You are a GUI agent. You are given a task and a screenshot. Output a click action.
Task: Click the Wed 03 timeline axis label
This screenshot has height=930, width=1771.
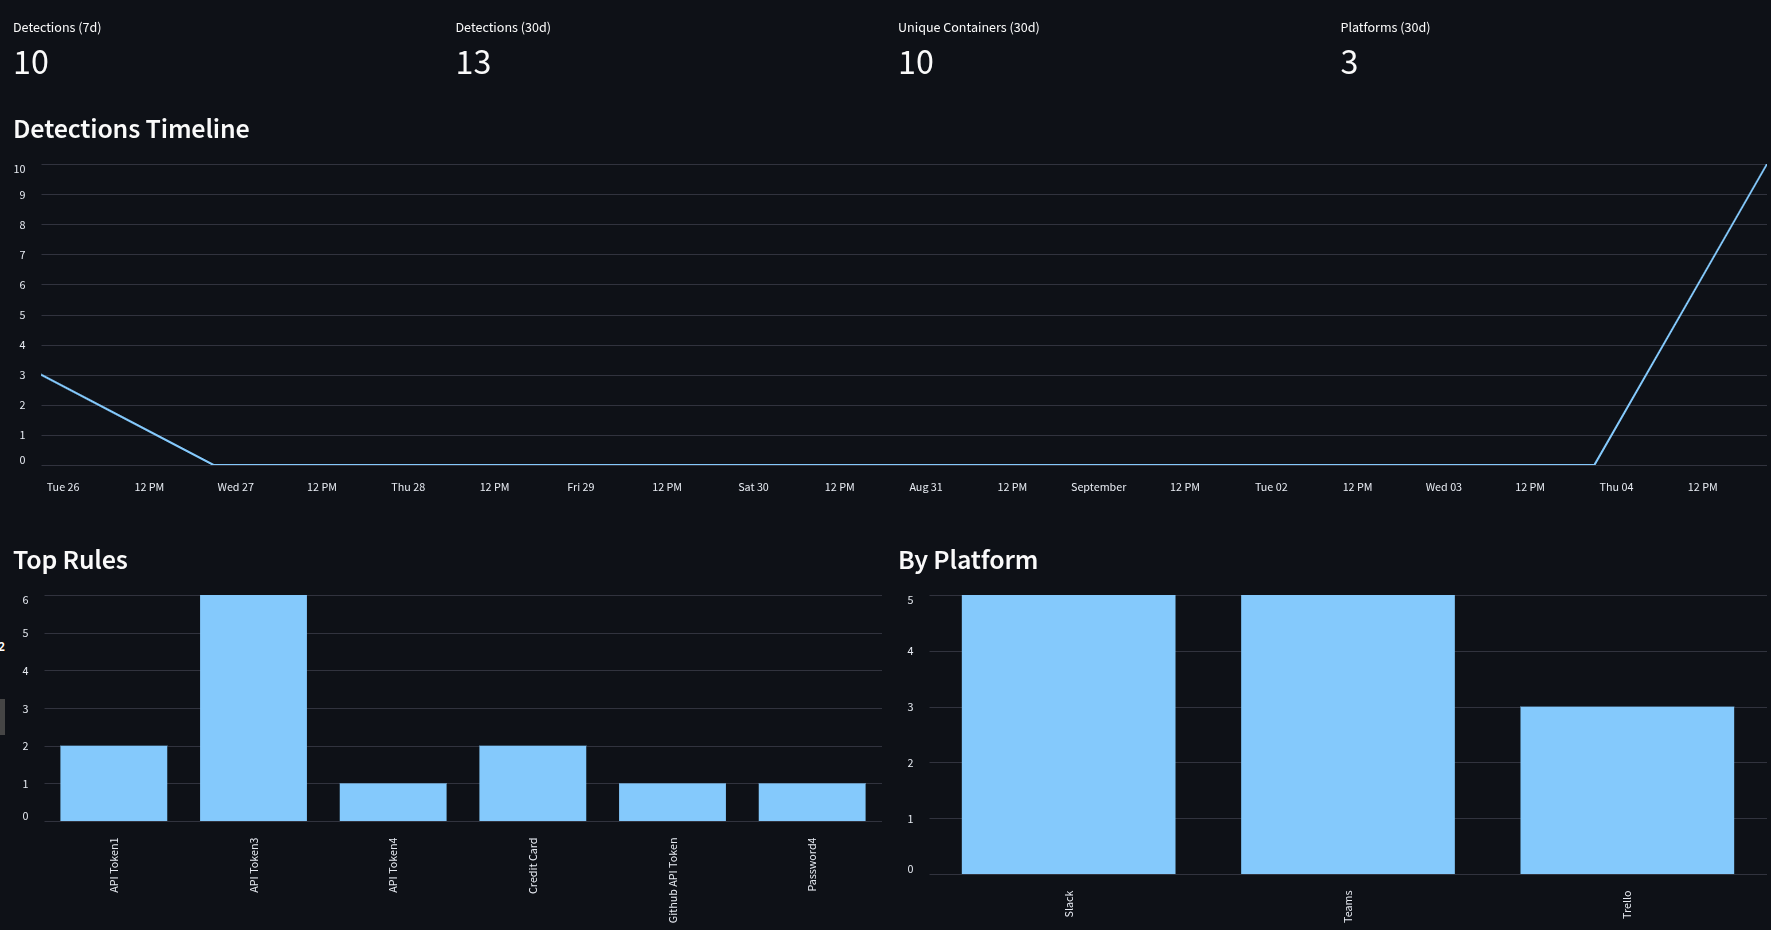[1443, 487]
